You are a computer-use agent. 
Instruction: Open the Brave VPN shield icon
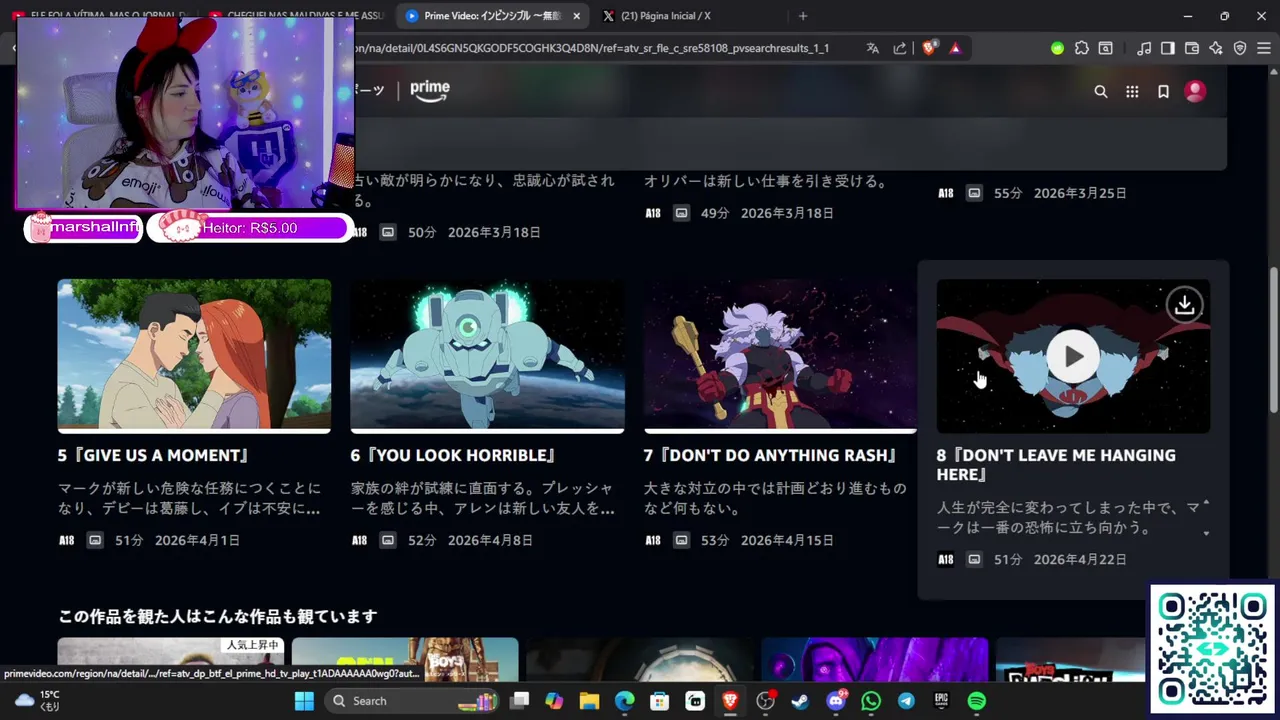click(x=1240, y=48)
